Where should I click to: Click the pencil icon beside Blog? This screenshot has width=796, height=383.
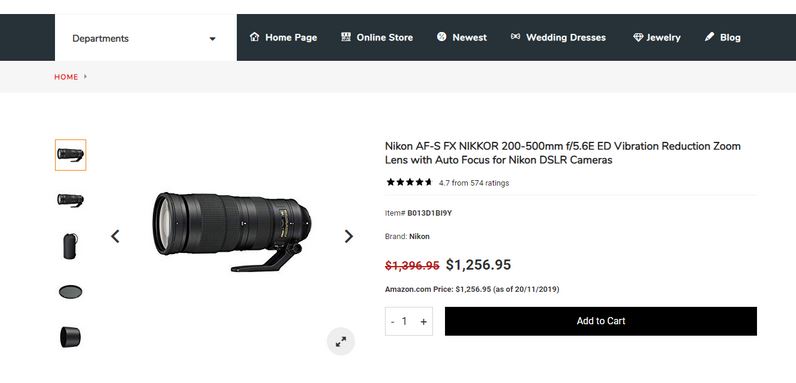710,37
